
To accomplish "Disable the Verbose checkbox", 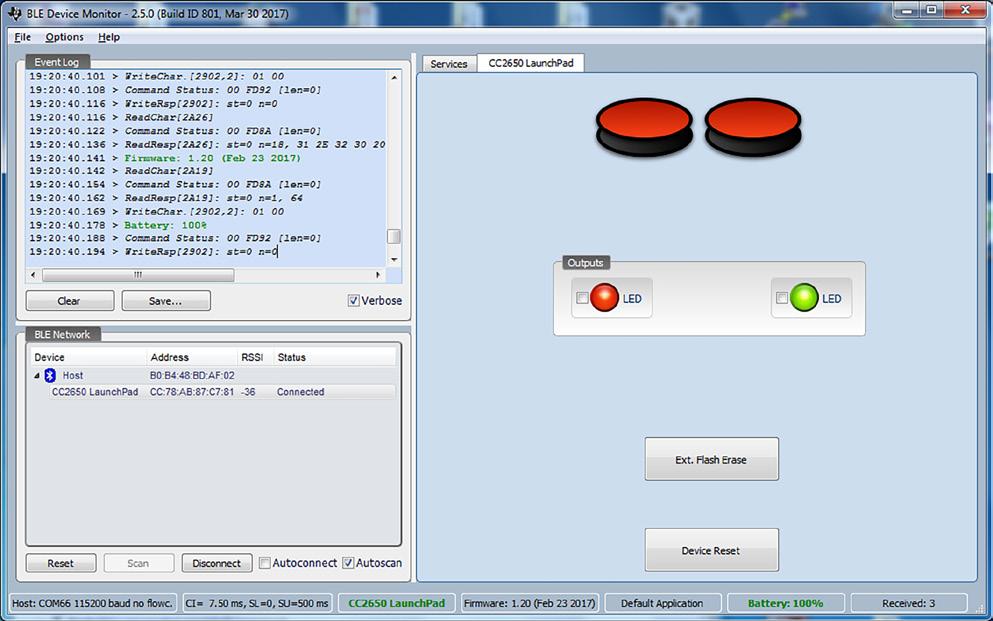I will point(353,301).
